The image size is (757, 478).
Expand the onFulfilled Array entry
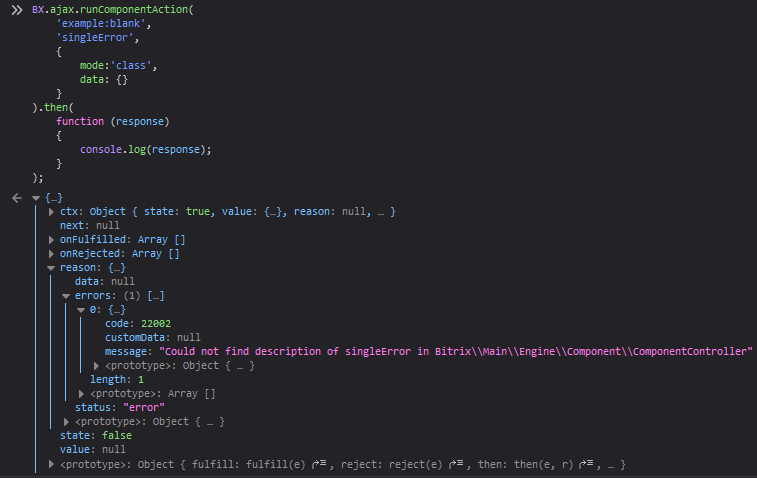point(51,240)
